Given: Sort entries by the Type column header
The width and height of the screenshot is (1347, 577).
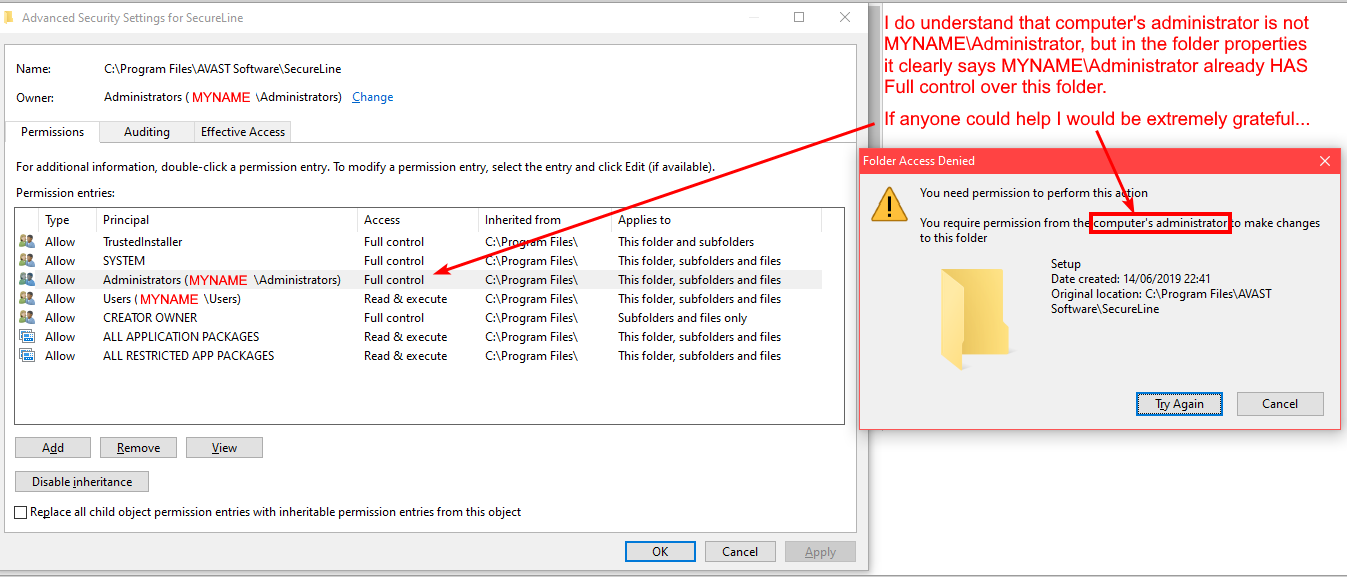Looking at the screenshot, I should (x=67, y=220).
